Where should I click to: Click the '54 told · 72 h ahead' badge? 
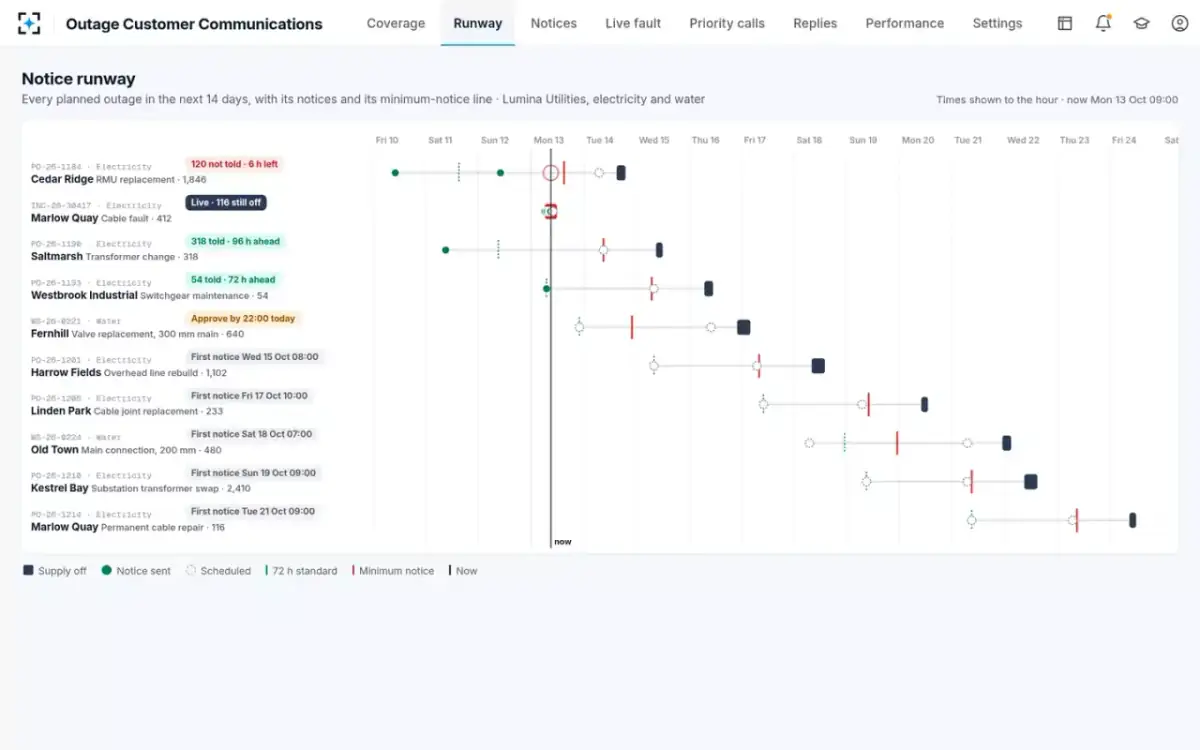[233, 280]
